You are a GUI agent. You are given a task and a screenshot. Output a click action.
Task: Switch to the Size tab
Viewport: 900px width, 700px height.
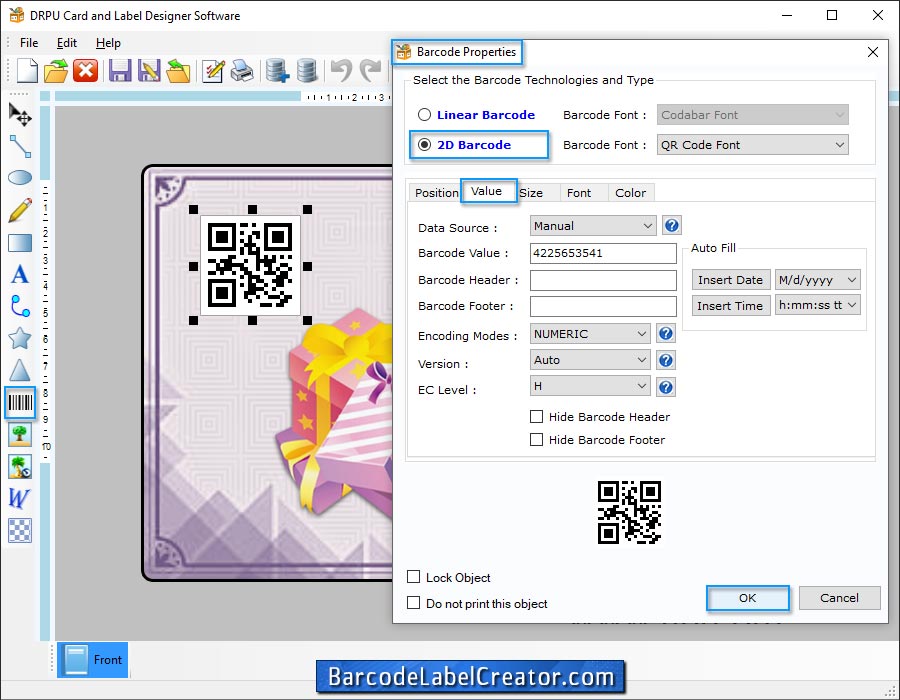[532, 193]
